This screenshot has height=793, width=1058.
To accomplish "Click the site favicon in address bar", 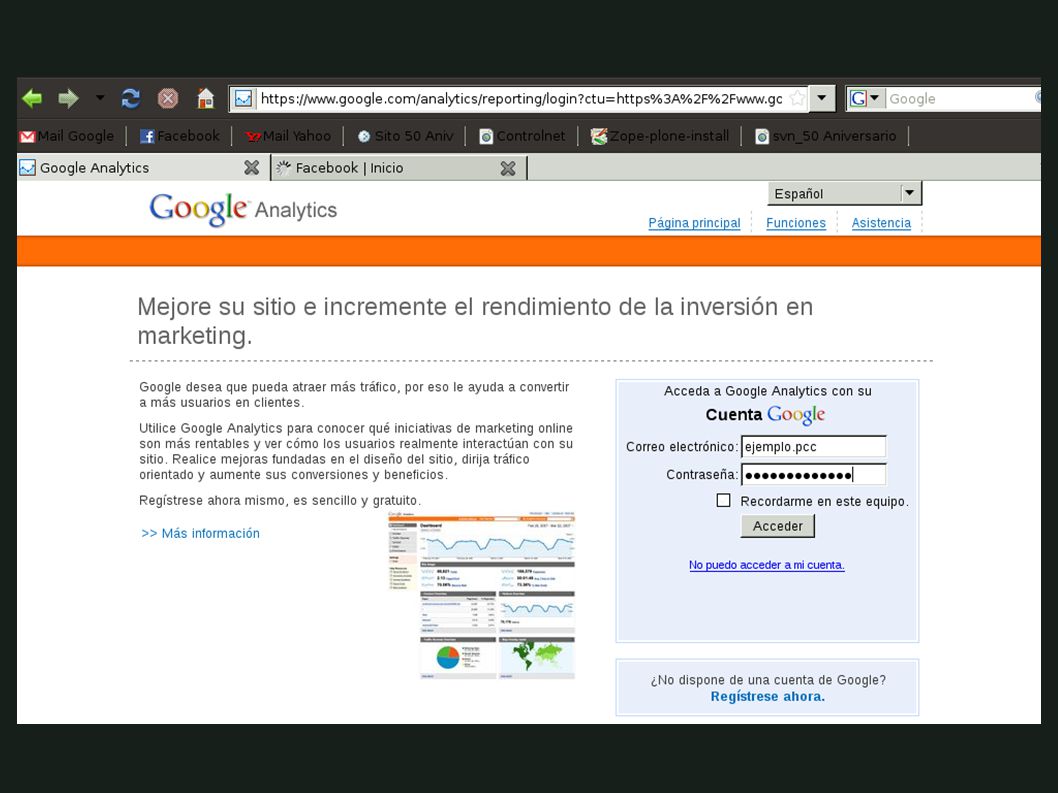I will point(243,99).
